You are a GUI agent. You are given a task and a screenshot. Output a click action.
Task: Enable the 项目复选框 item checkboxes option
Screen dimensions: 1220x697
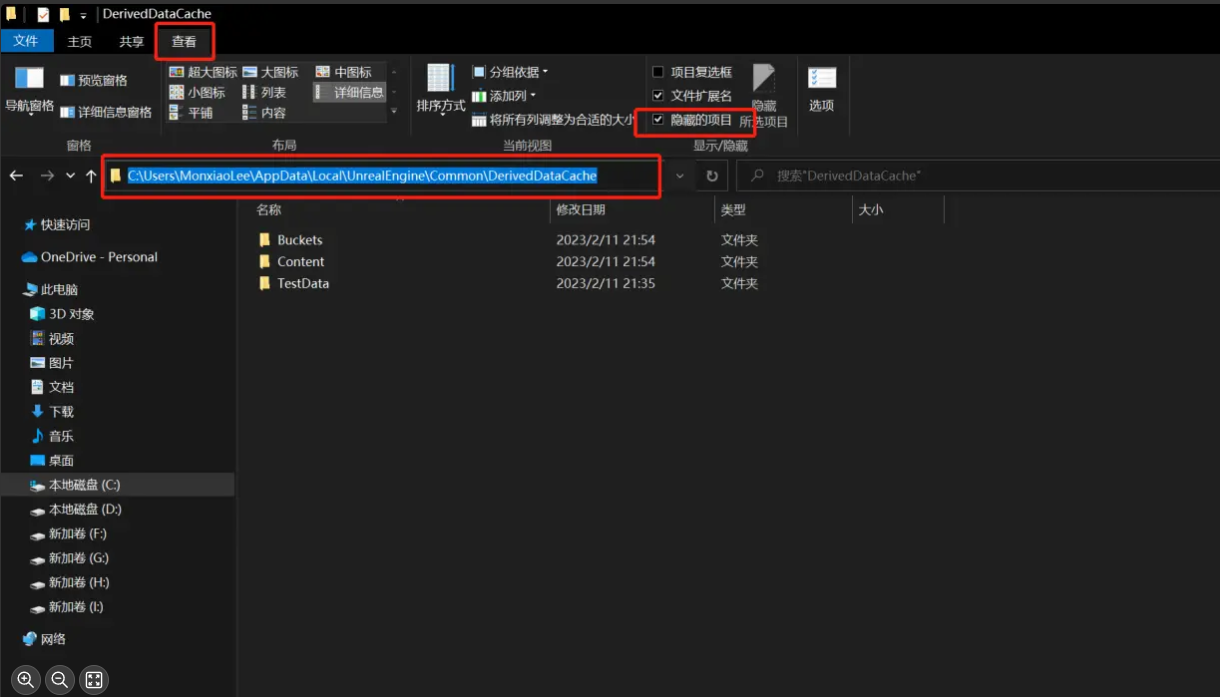[x=658, y=72]
